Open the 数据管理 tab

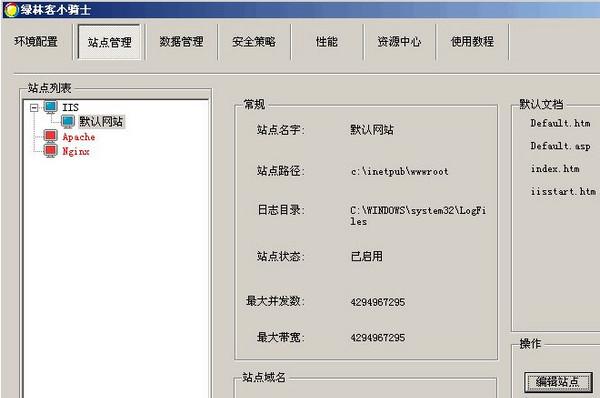[181, 41]
